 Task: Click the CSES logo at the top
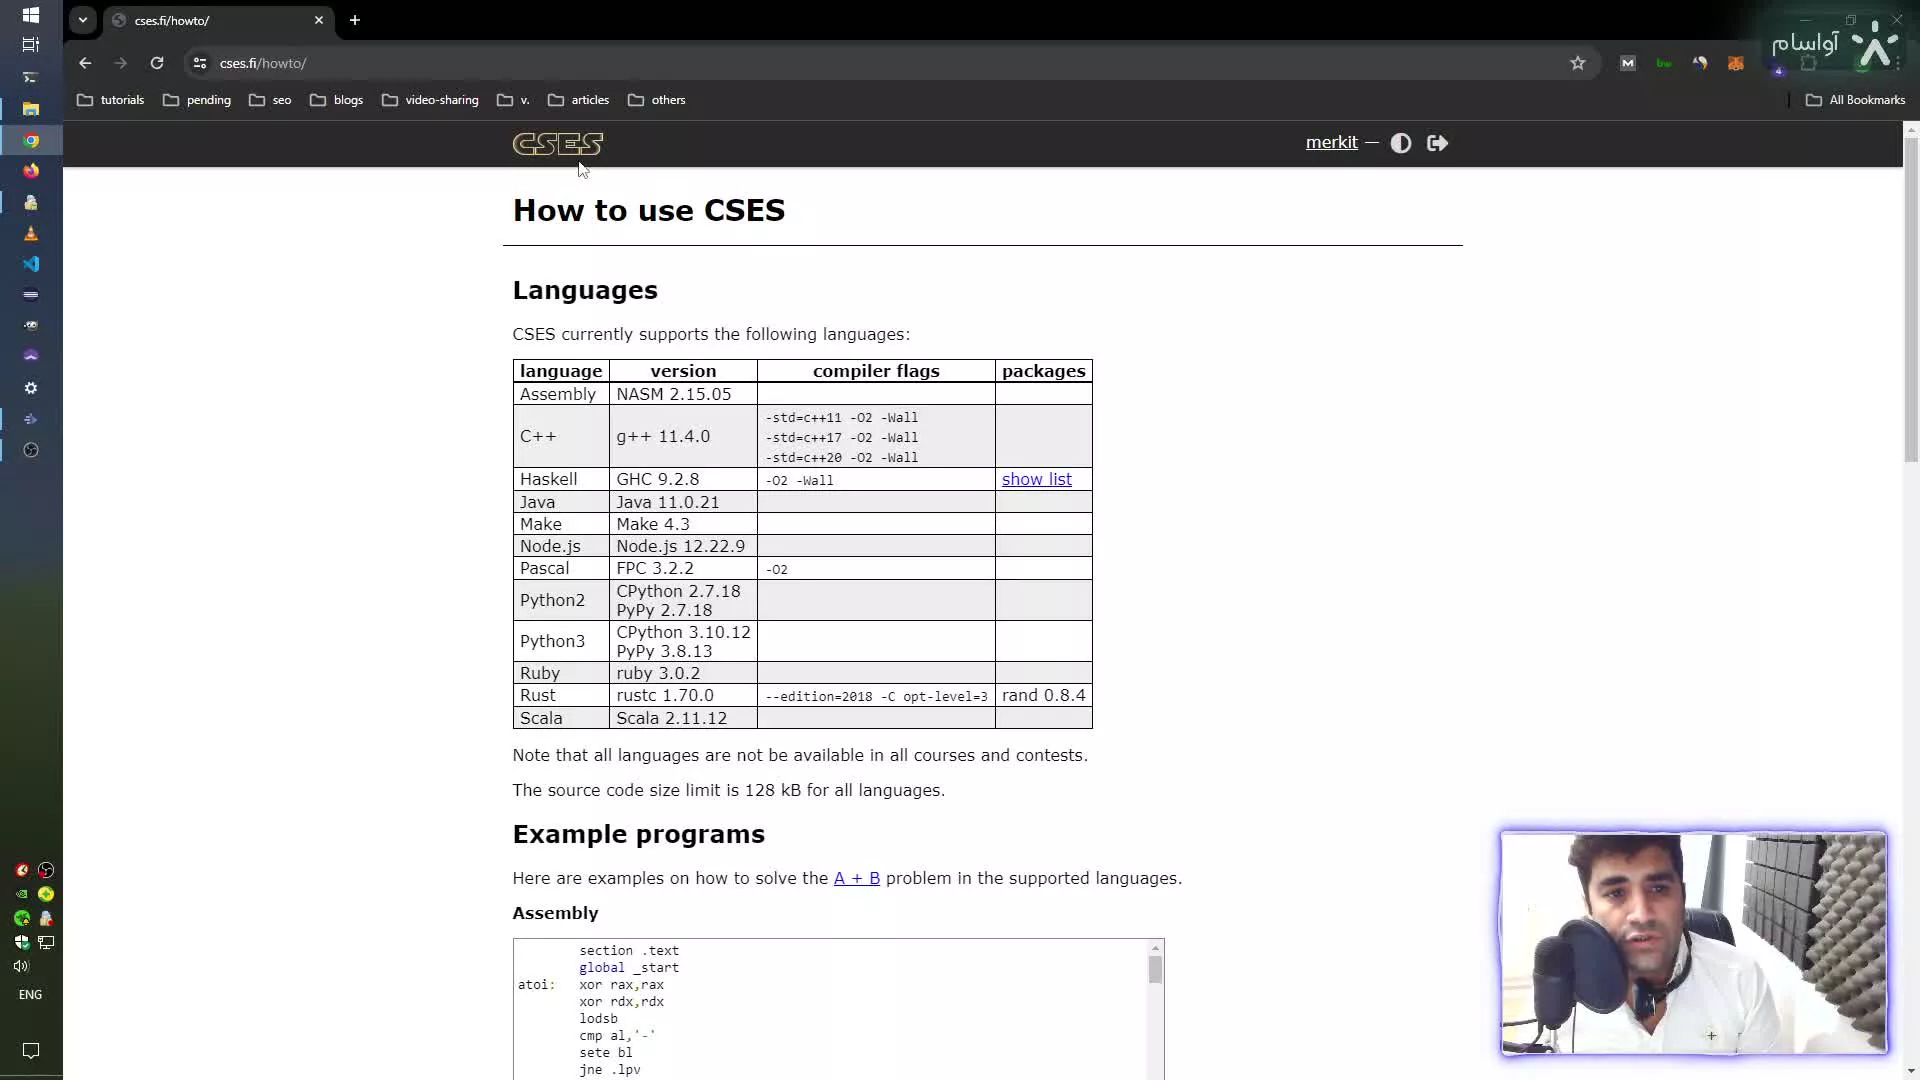coord(556,142)
